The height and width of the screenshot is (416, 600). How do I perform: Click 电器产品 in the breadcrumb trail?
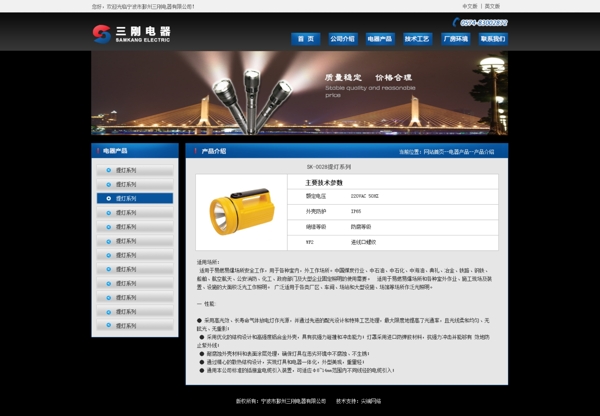click(459, 152)
